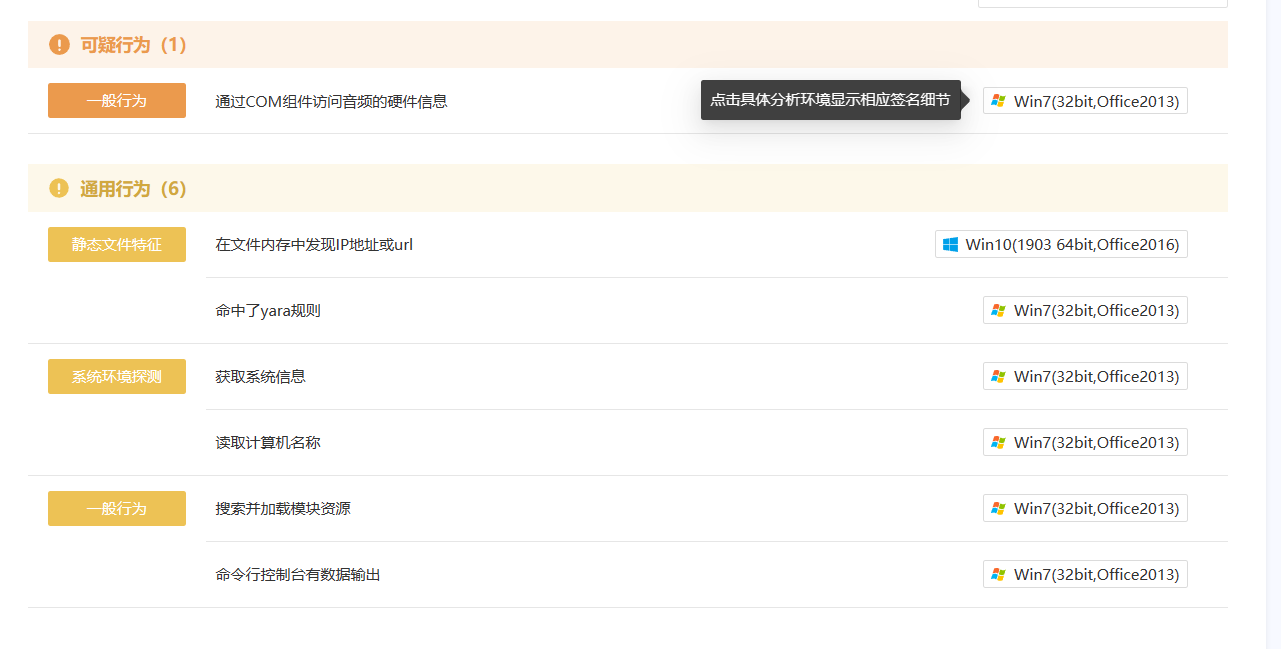The height and width of the screenshot is (649, 1281).
Task: Select the 系统环境探测 category tag
Action: click(117, 377)
